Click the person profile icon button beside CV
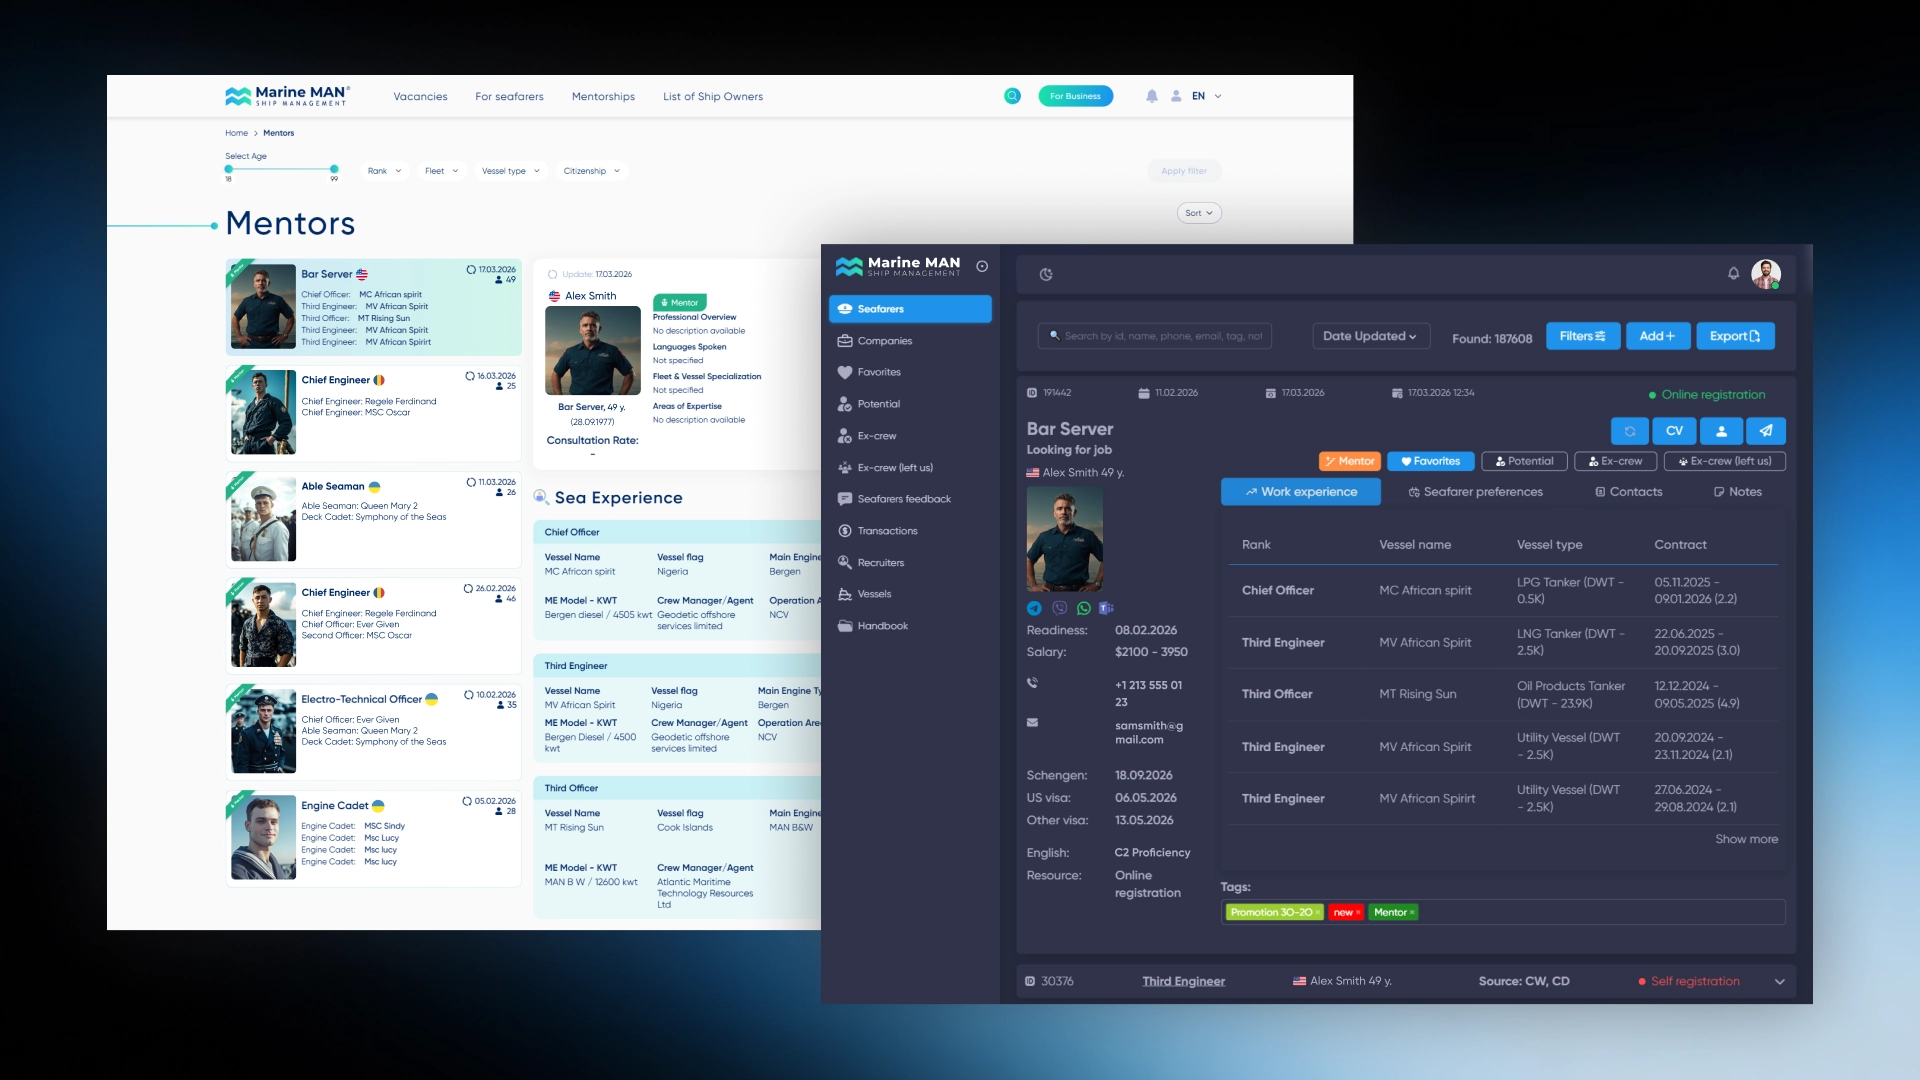 click(x=1721, y=431)
